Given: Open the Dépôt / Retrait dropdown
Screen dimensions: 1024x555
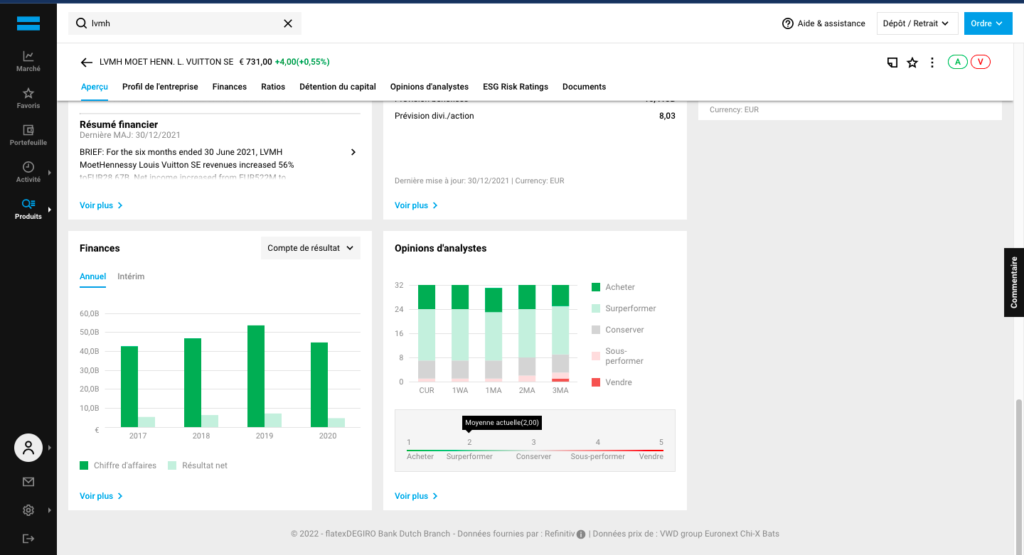Looking at the screenshot, I should point(916,24).
